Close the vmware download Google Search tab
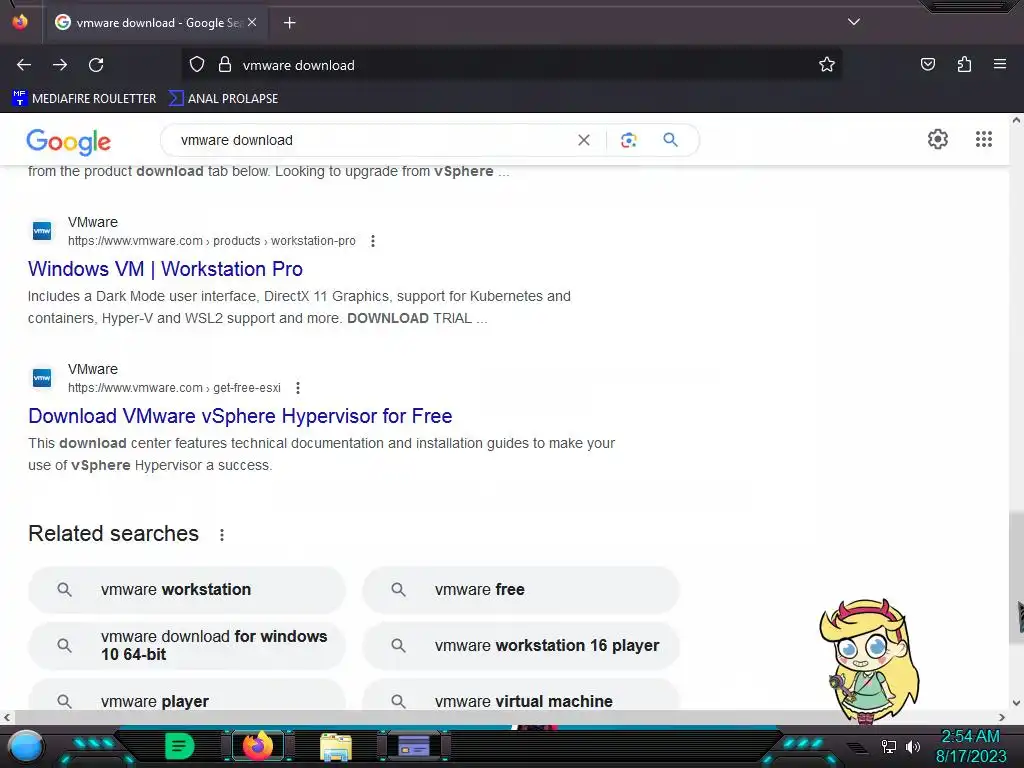The image size is (1024, 768). coord(252,22)
